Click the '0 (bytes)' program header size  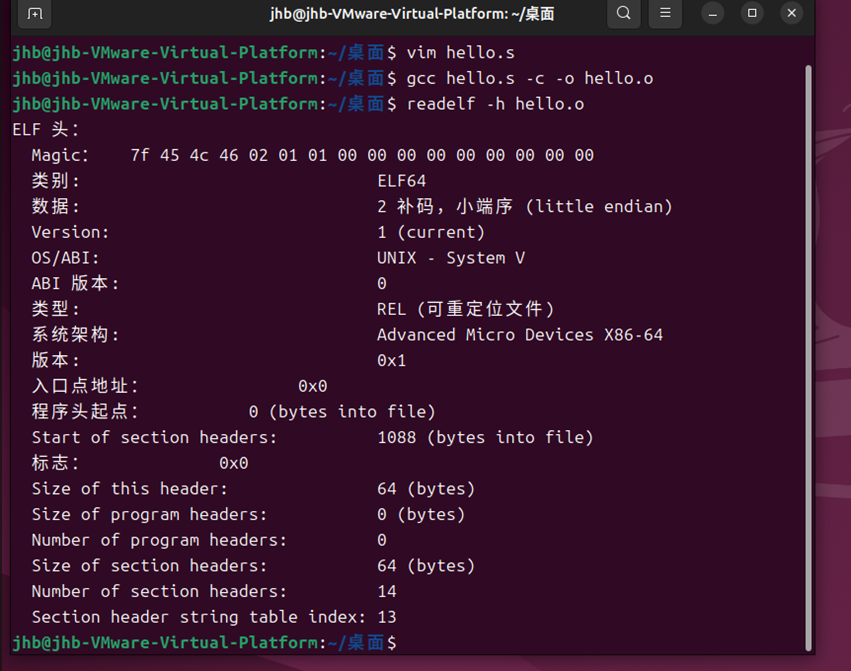pyautogui.click(x=421, y=515)
